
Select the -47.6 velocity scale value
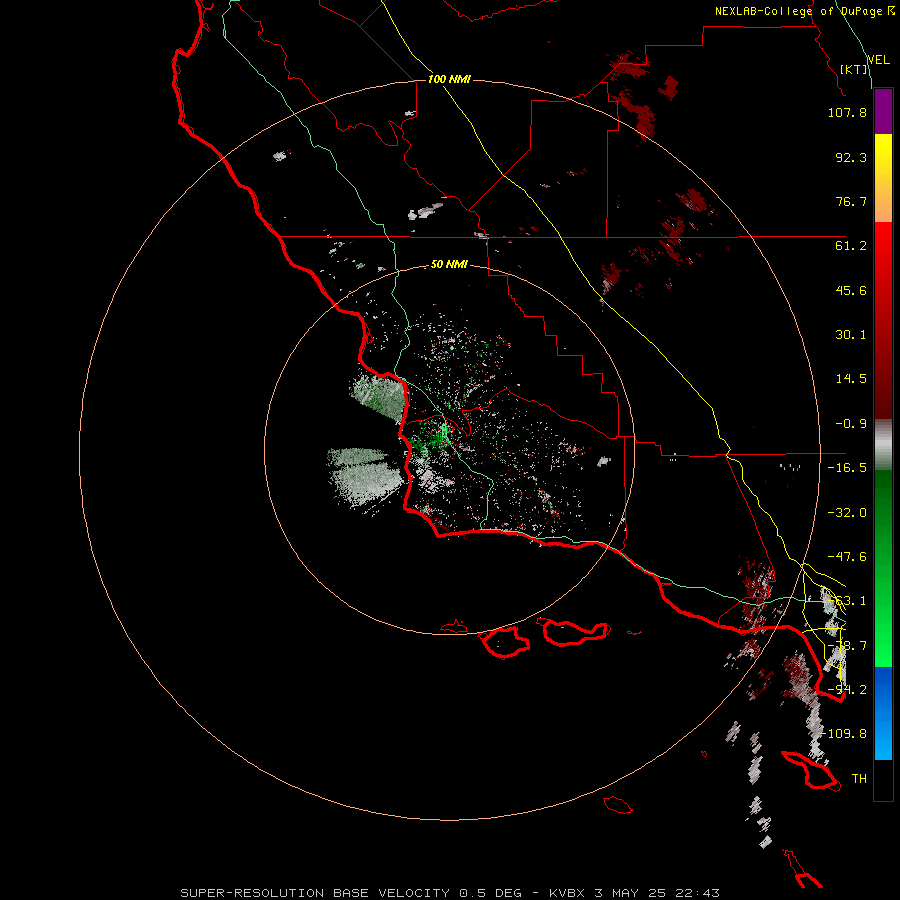pyautogui.click(x=847, y=557)
